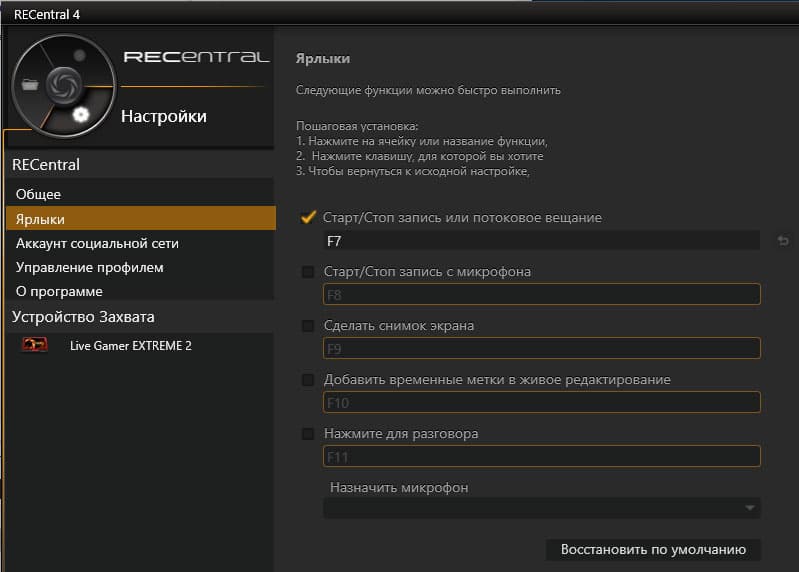Image resolution: width=799 pixels, height=572 pixels.
Task: Enable the Сделать снимок экрана checkbox
Action: [308, 326]
